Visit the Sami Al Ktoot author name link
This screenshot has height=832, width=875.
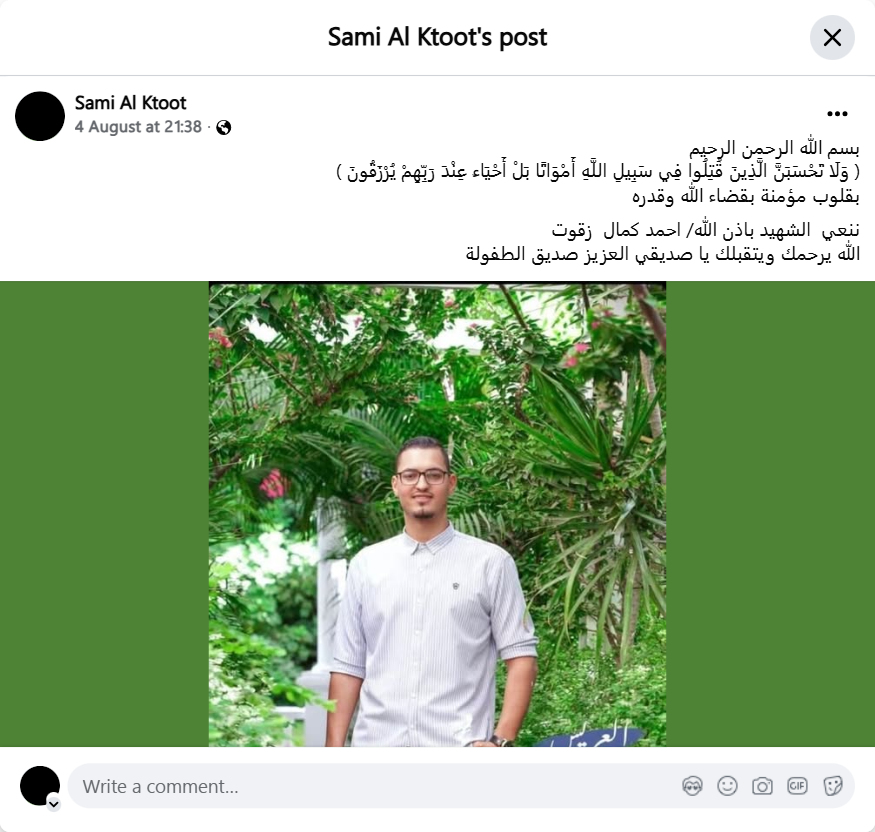131,103
